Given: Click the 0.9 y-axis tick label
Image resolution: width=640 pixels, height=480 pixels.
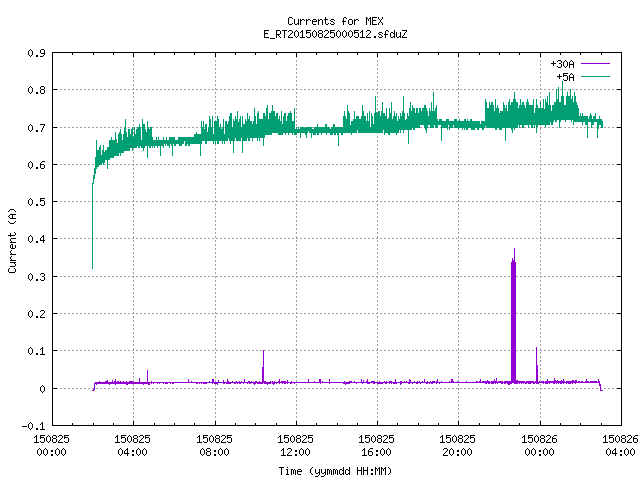Looking at the screenshot, I should [36, 53].
